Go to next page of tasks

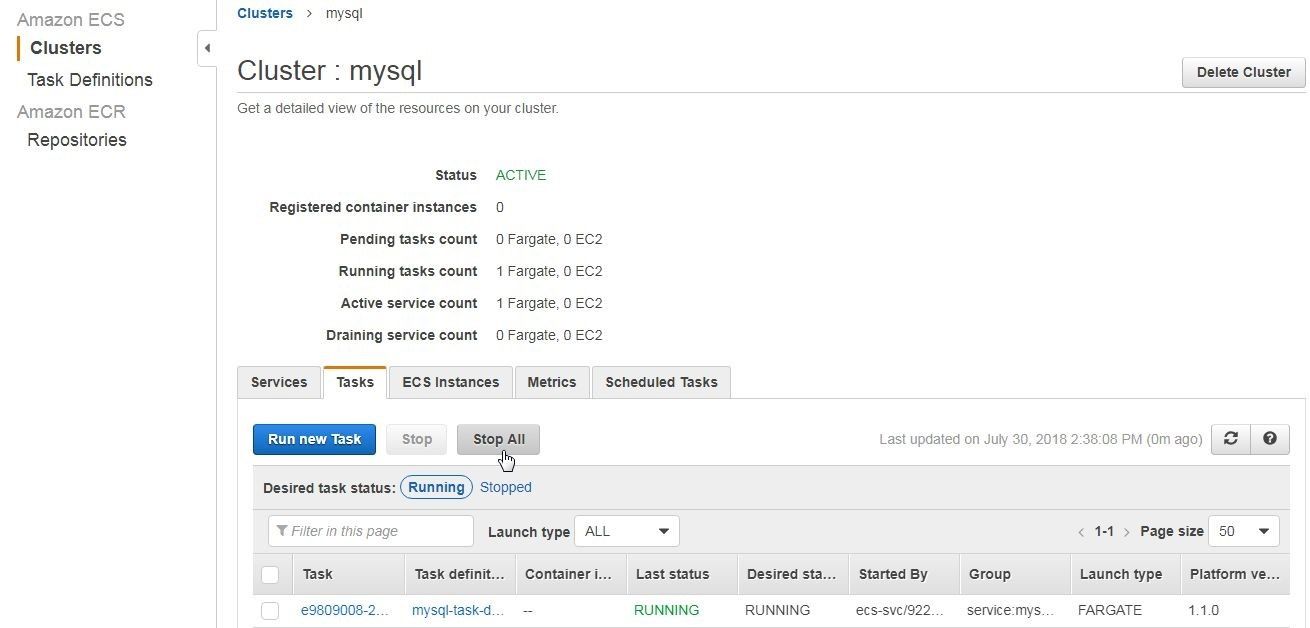pyautogui.click(x=1127, y=531)
